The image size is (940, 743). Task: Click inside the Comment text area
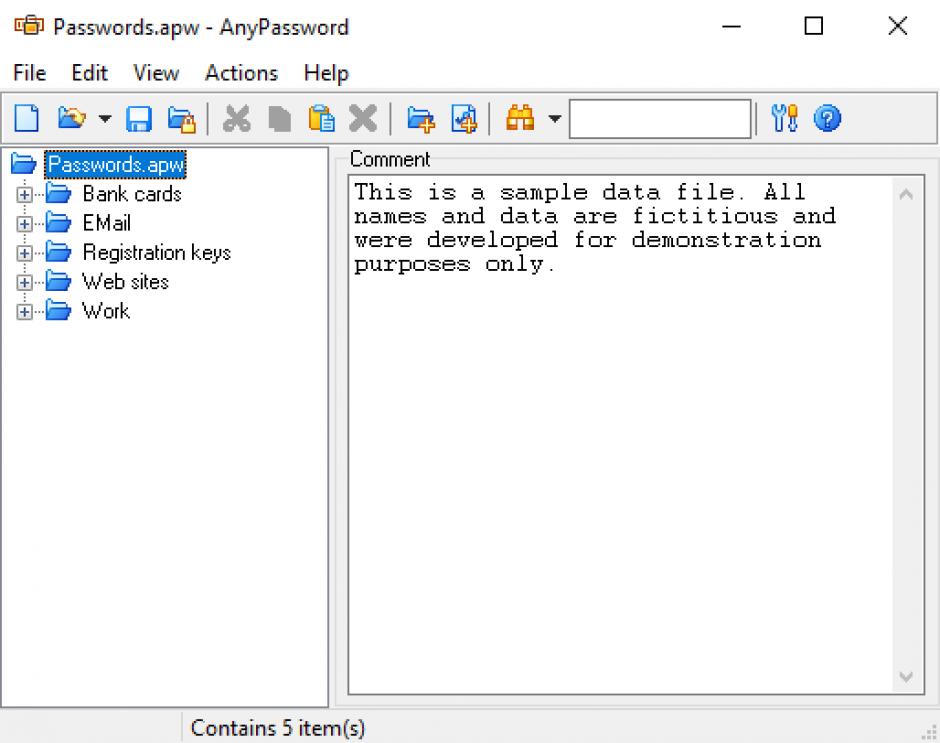pos(621,435)
